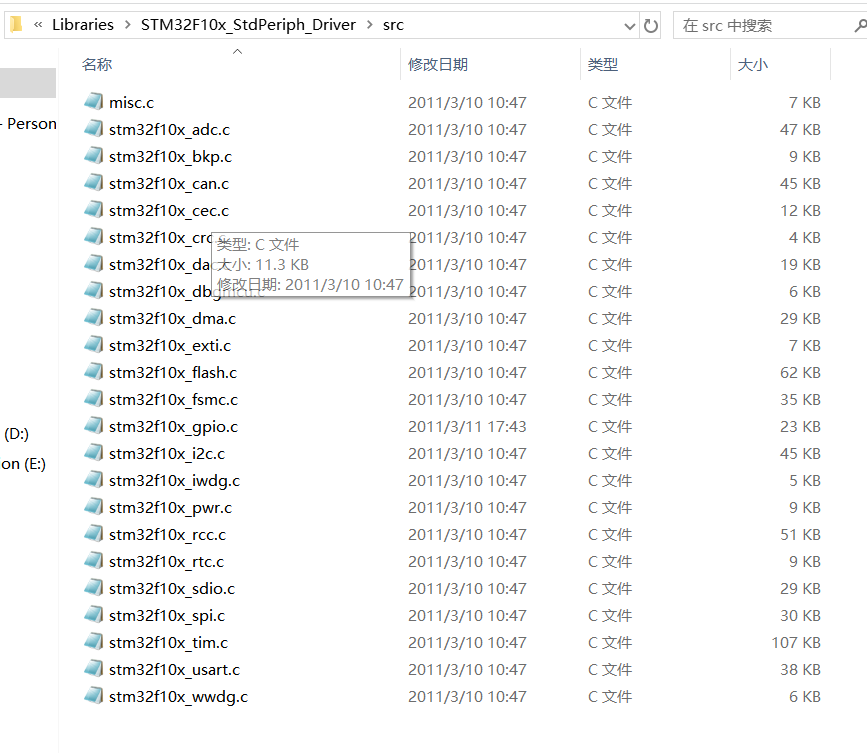Viewport: 867px width, 753px height.
Task: Expand hidden path via double chevron
Action: 38,25
